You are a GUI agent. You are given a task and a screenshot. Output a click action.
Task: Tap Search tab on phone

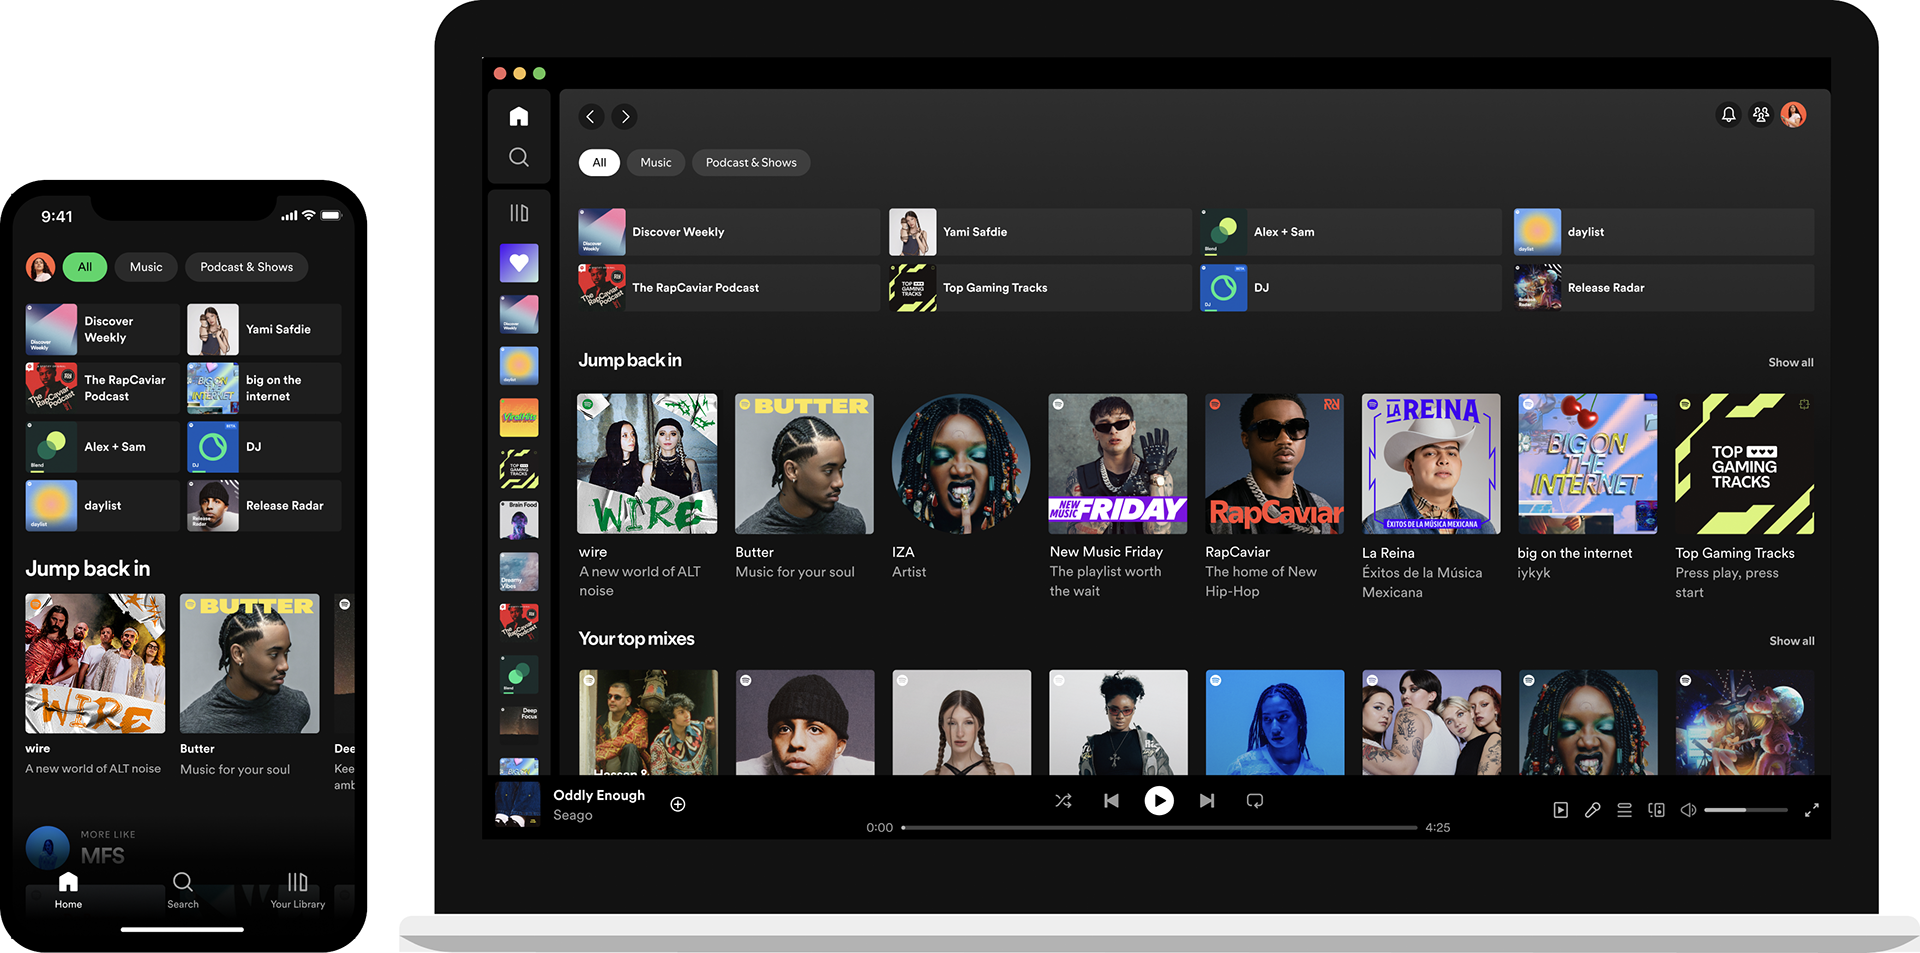point(183,890)
